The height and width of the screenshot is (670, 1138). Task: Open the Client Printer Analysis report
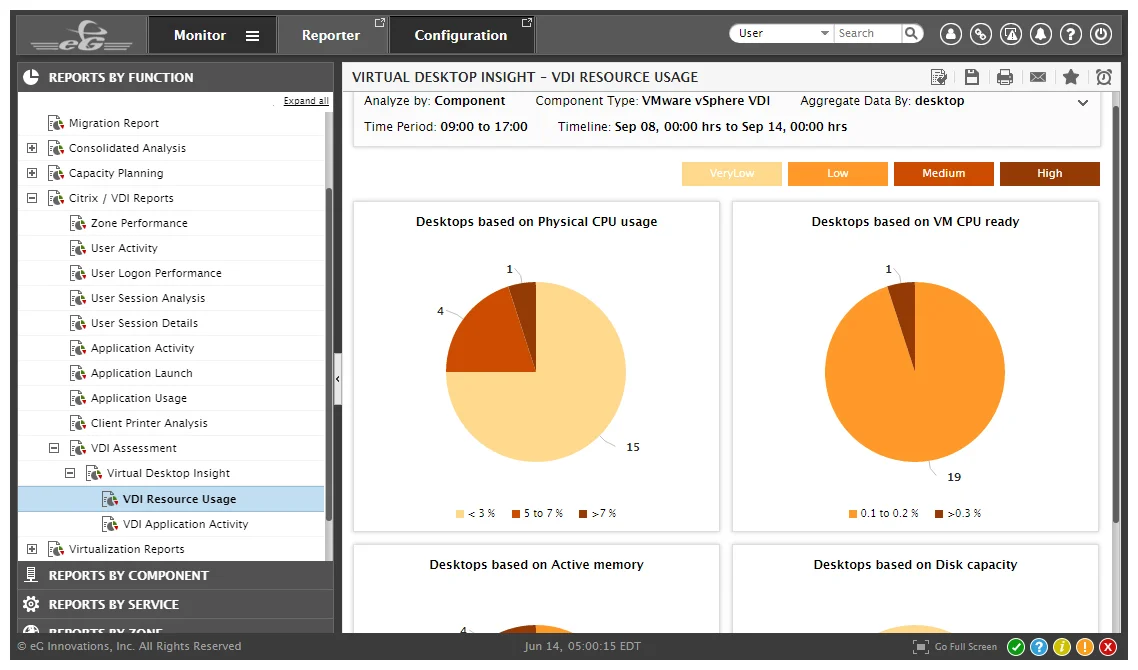149,423
